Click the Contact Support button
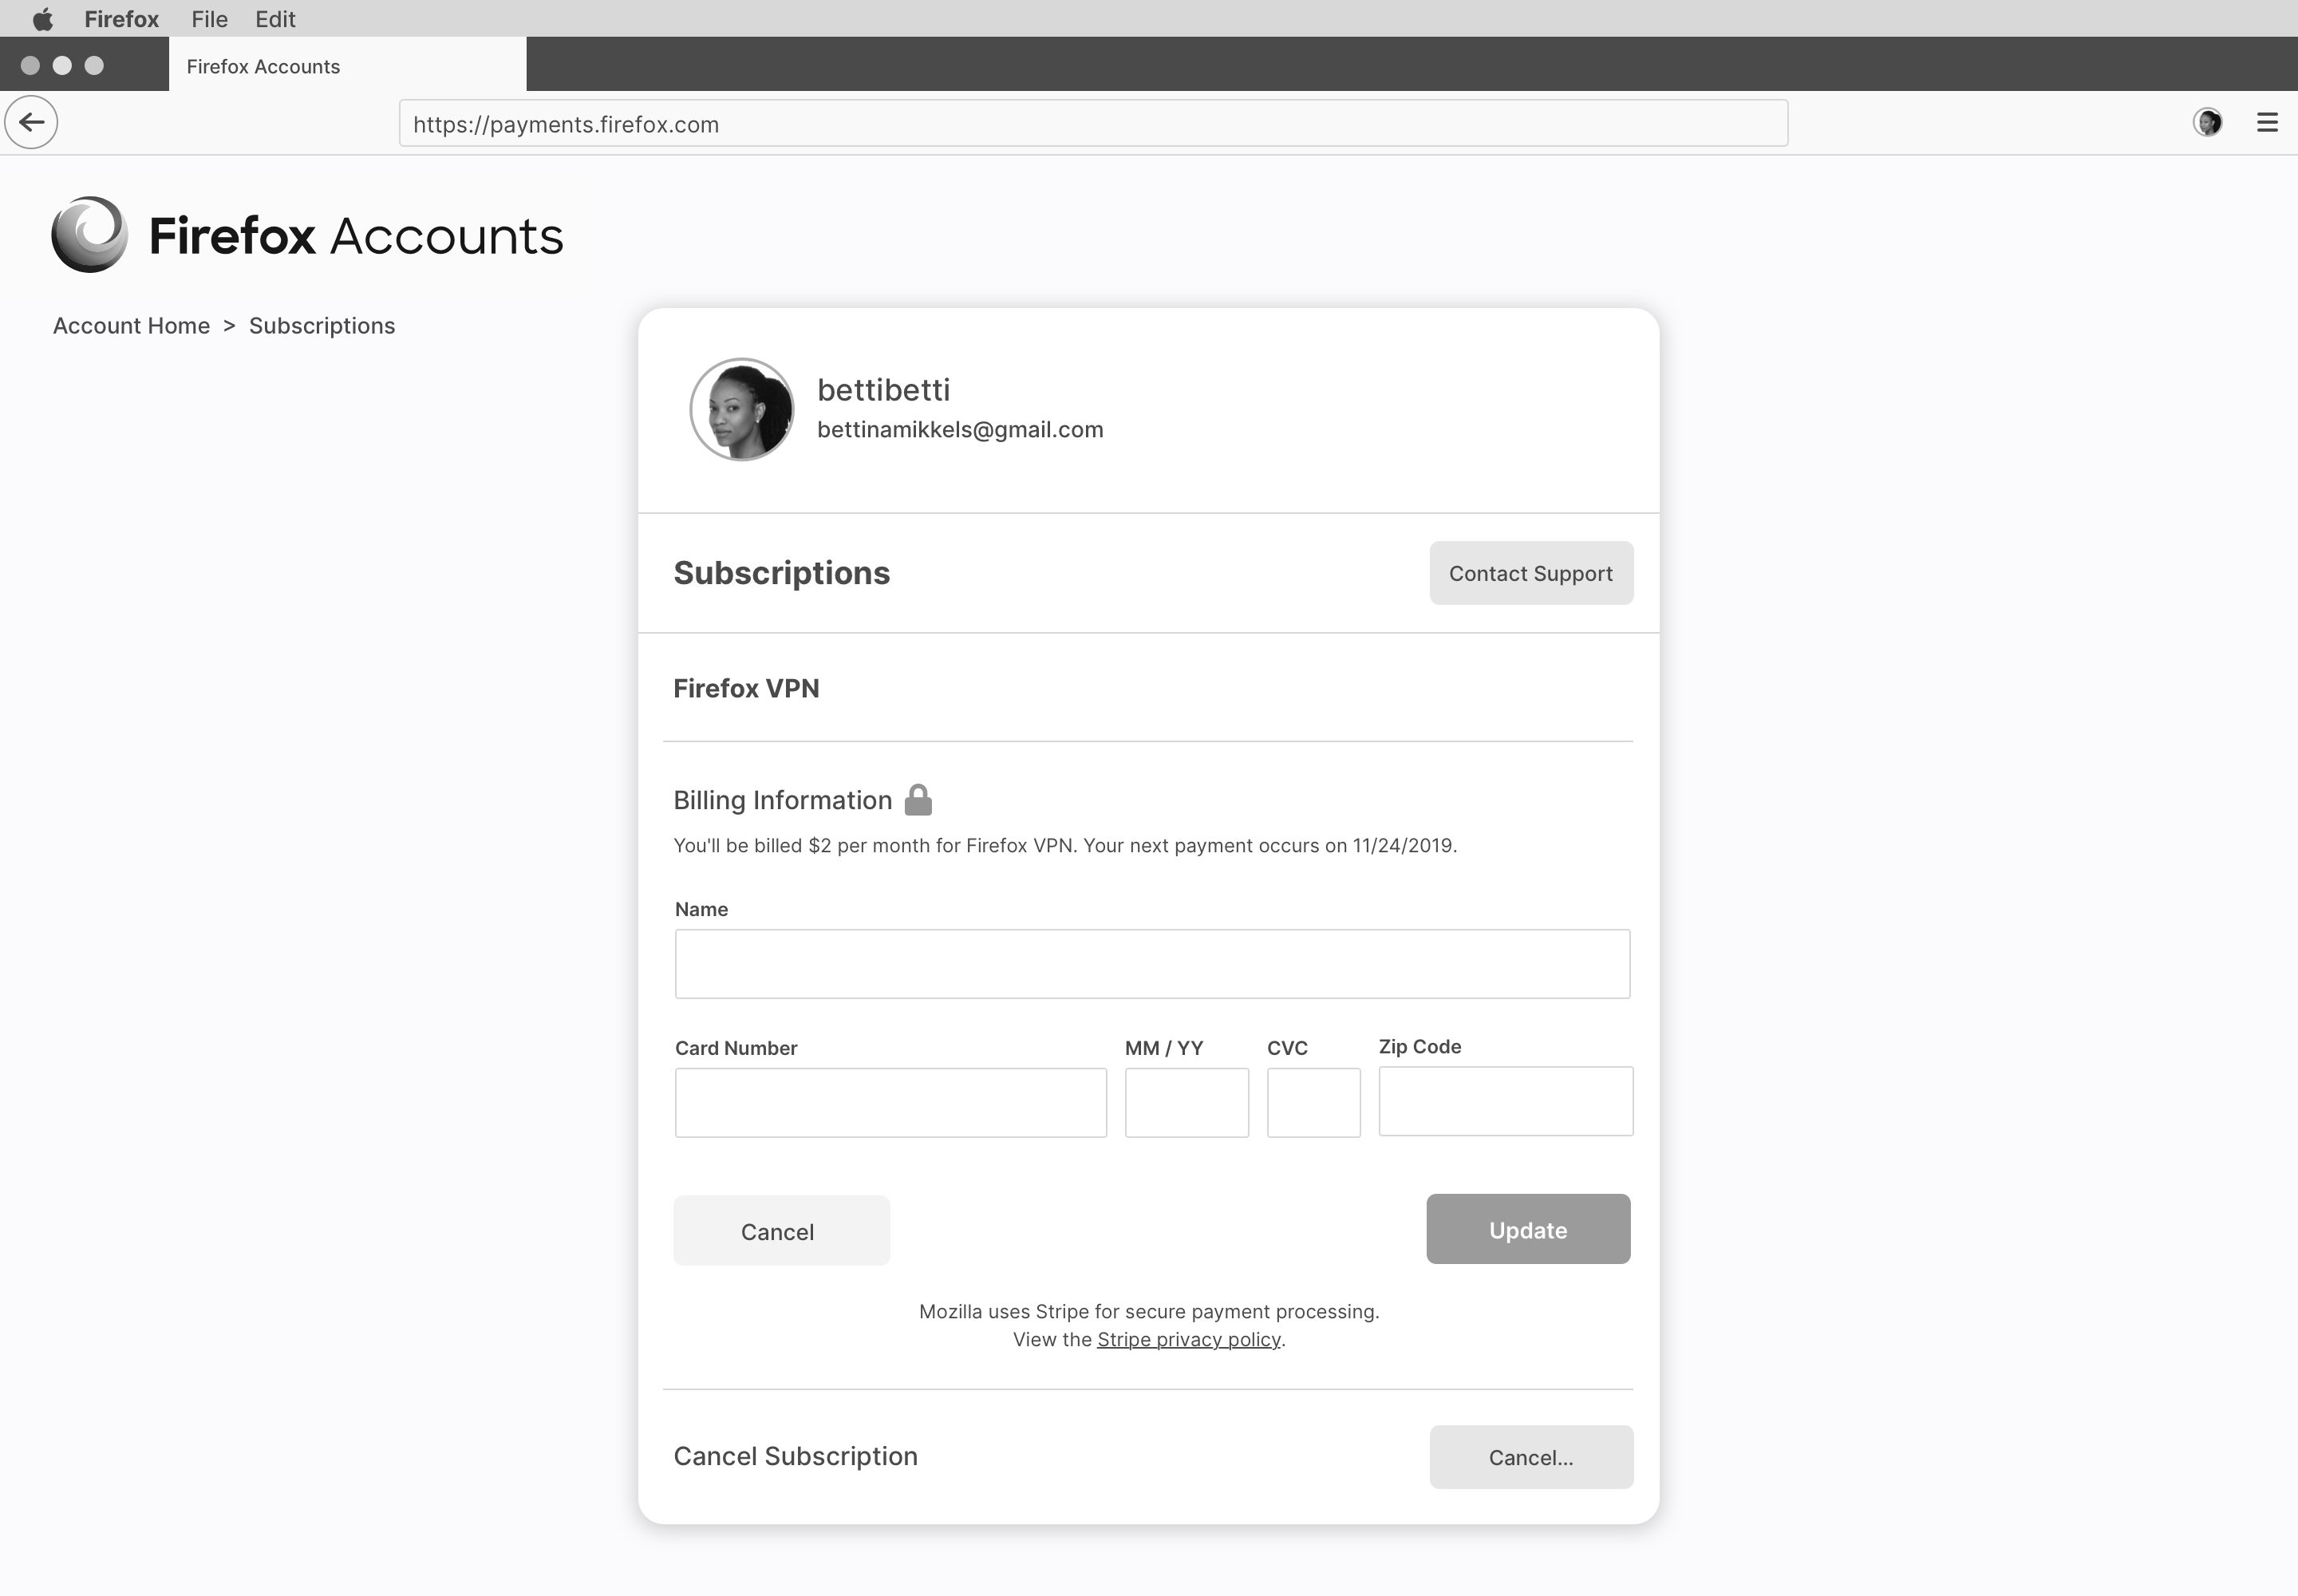The image size is (2298, 1596). click(x=1531, y=573)
